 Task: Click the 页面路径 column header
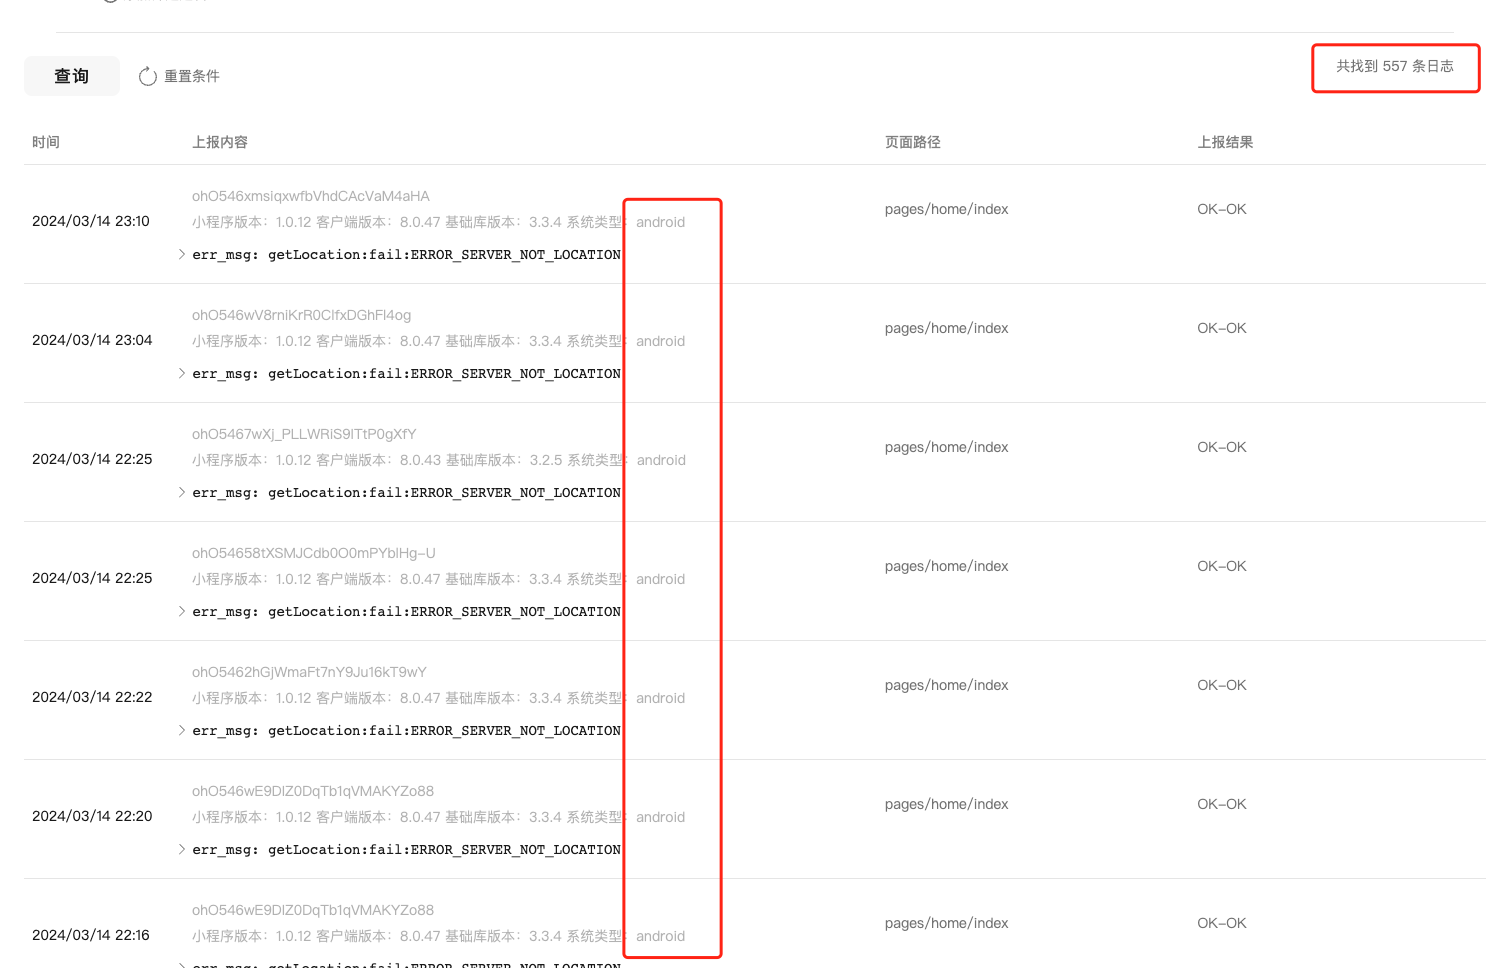[913, 142]
